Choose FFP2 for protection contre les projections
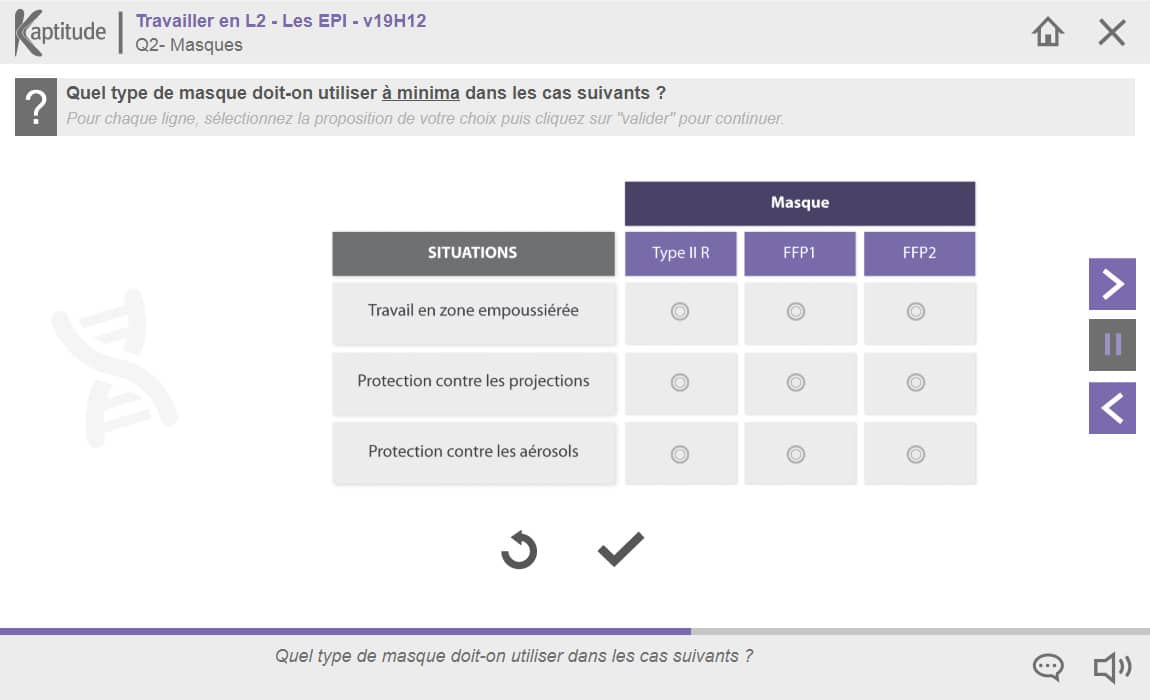This screenshot has height=700, width=1150. tap(915, 382)
